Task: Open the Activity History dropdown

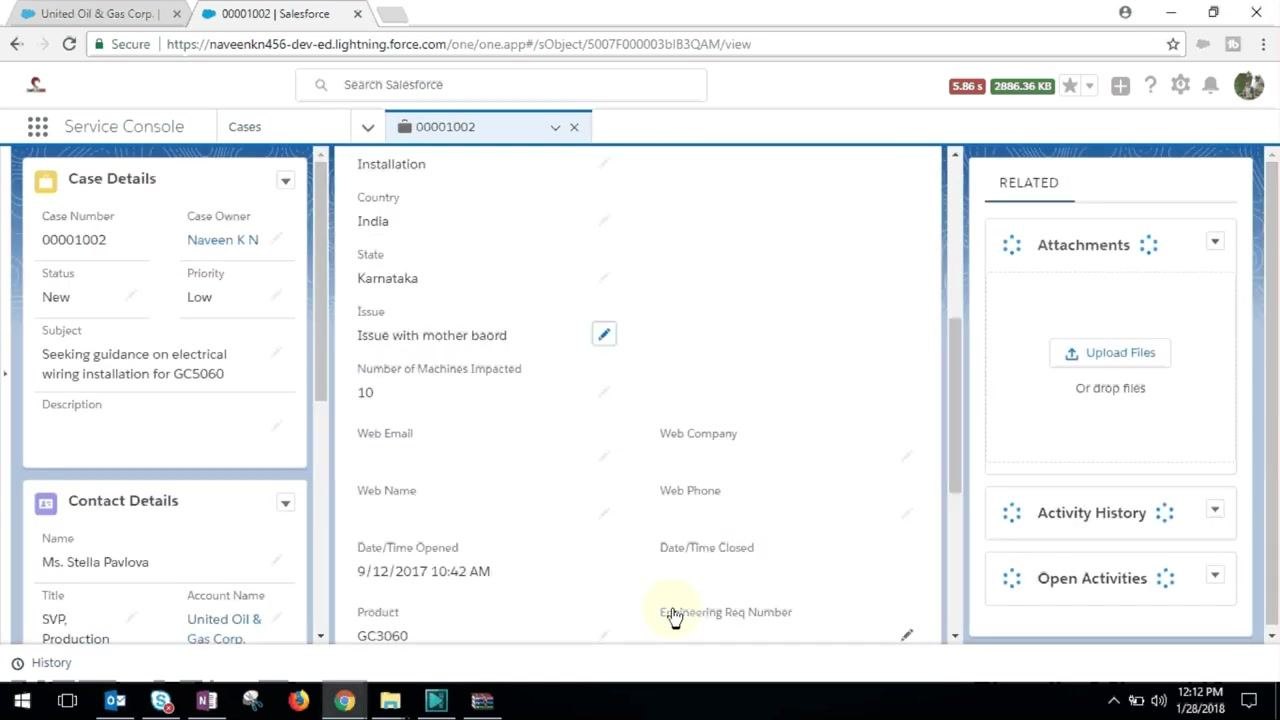Action: coord(1215,510)
